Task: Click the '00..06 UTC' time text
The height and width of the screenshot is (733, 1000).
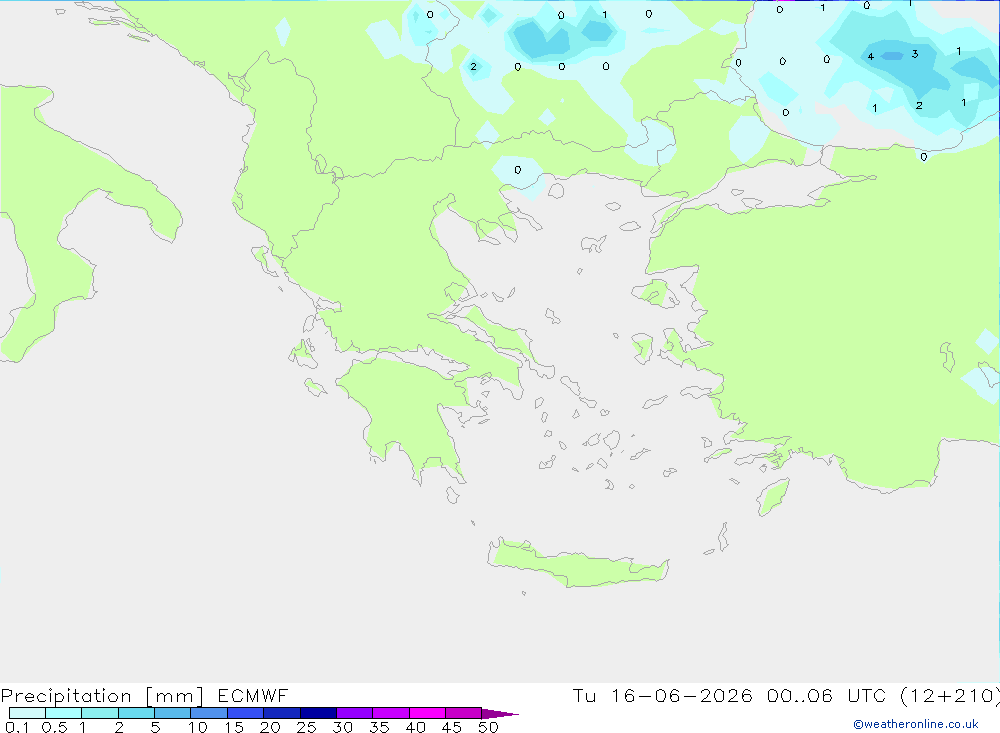Action: tap(827, 695)
